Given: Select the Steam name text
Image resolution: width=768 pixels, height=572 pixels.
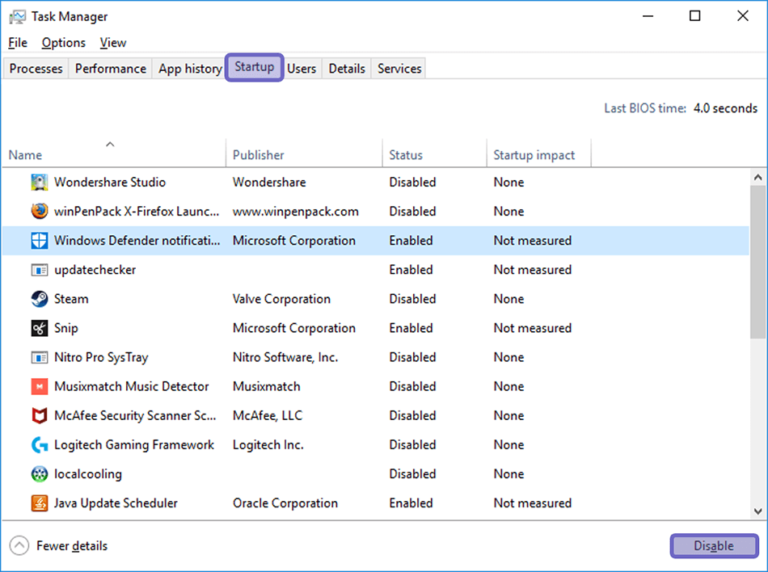Looking at the screenshot, I should click(x=71, y=299).
